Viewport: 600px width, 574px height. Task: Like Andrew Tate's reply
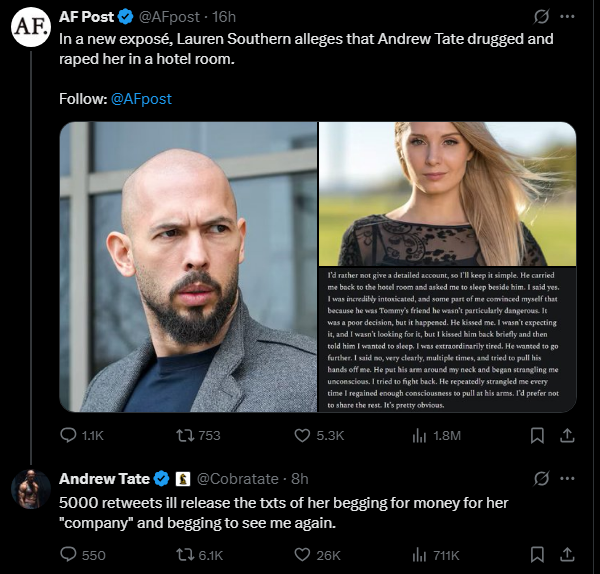point(302,555)
